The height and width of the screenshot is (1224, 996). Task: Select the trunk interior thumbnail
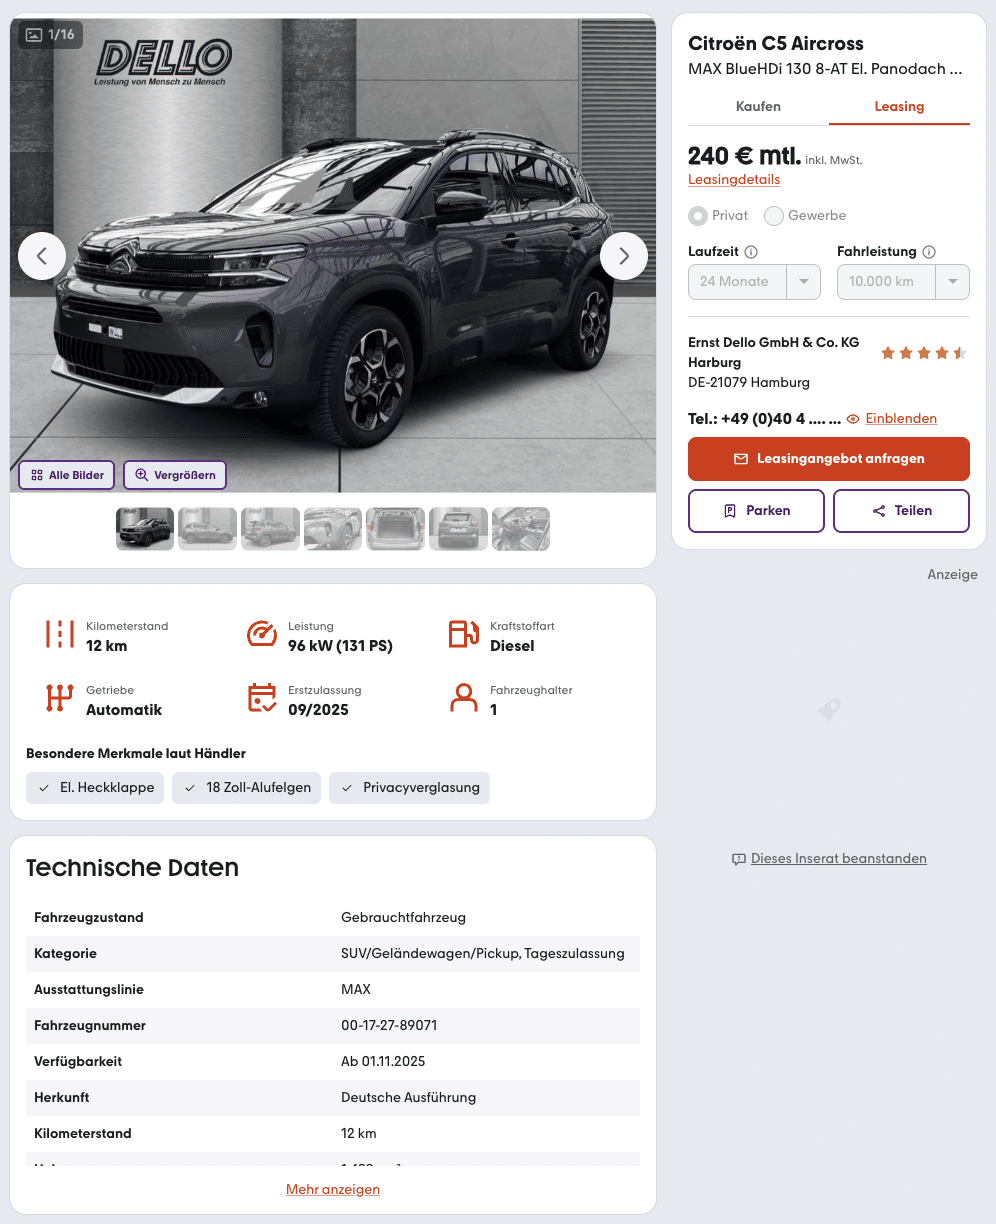pyautogui.click(x=395, y=529)
